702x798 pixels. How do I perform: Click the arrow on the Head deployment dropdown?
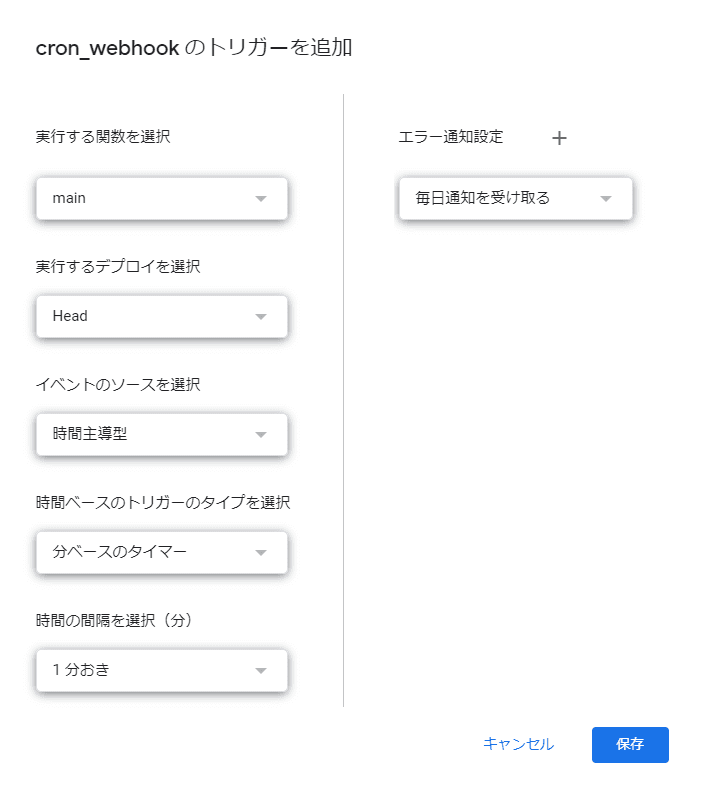pos(261,316)
